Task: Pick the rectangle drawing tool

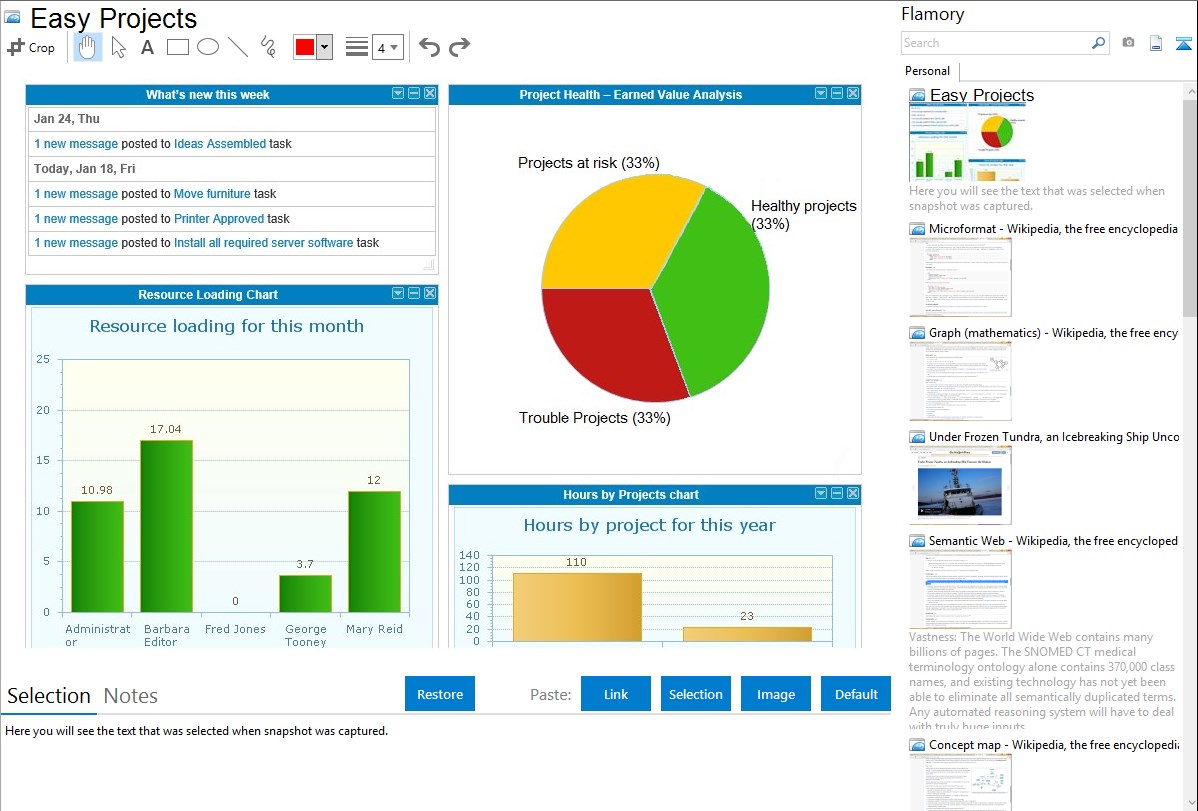Action: point(177,47)
